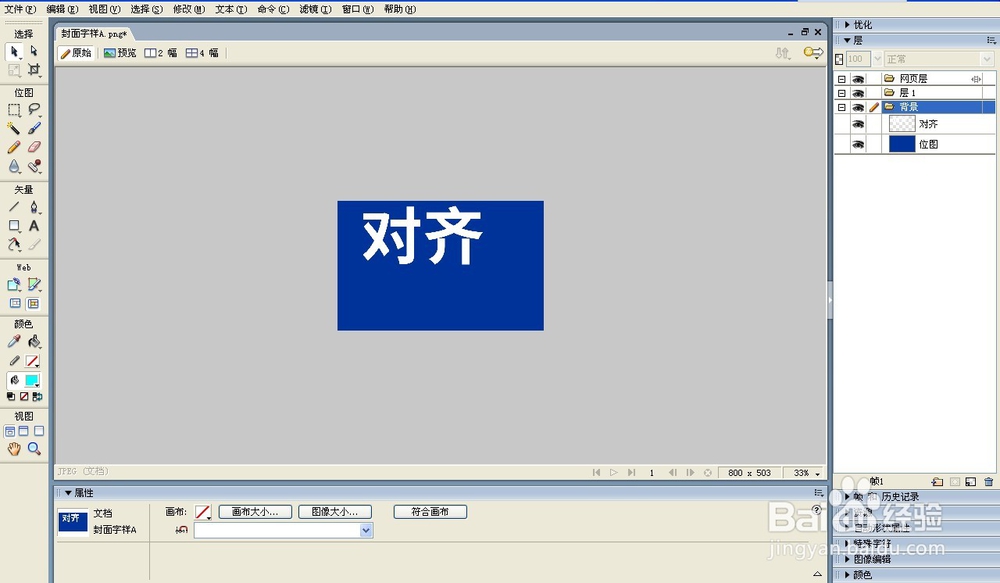Select the Zoom magnifier tool

pyautogui.click(x=34, y=448)
